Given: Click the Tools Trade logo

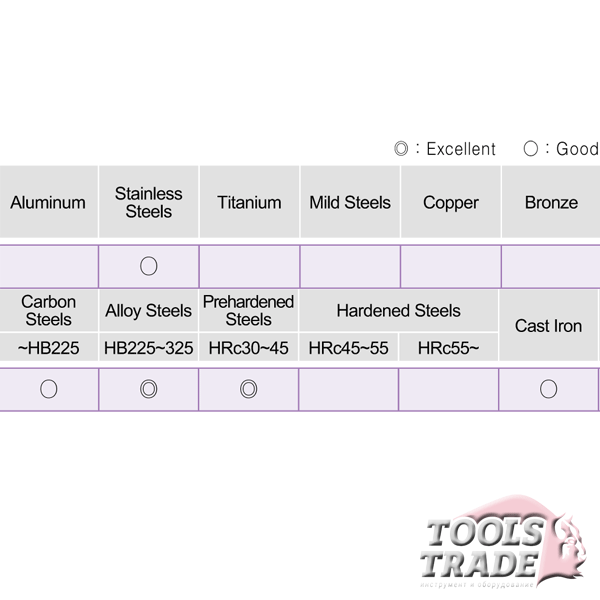Looking at the screenshot, I should coord(504,541).
